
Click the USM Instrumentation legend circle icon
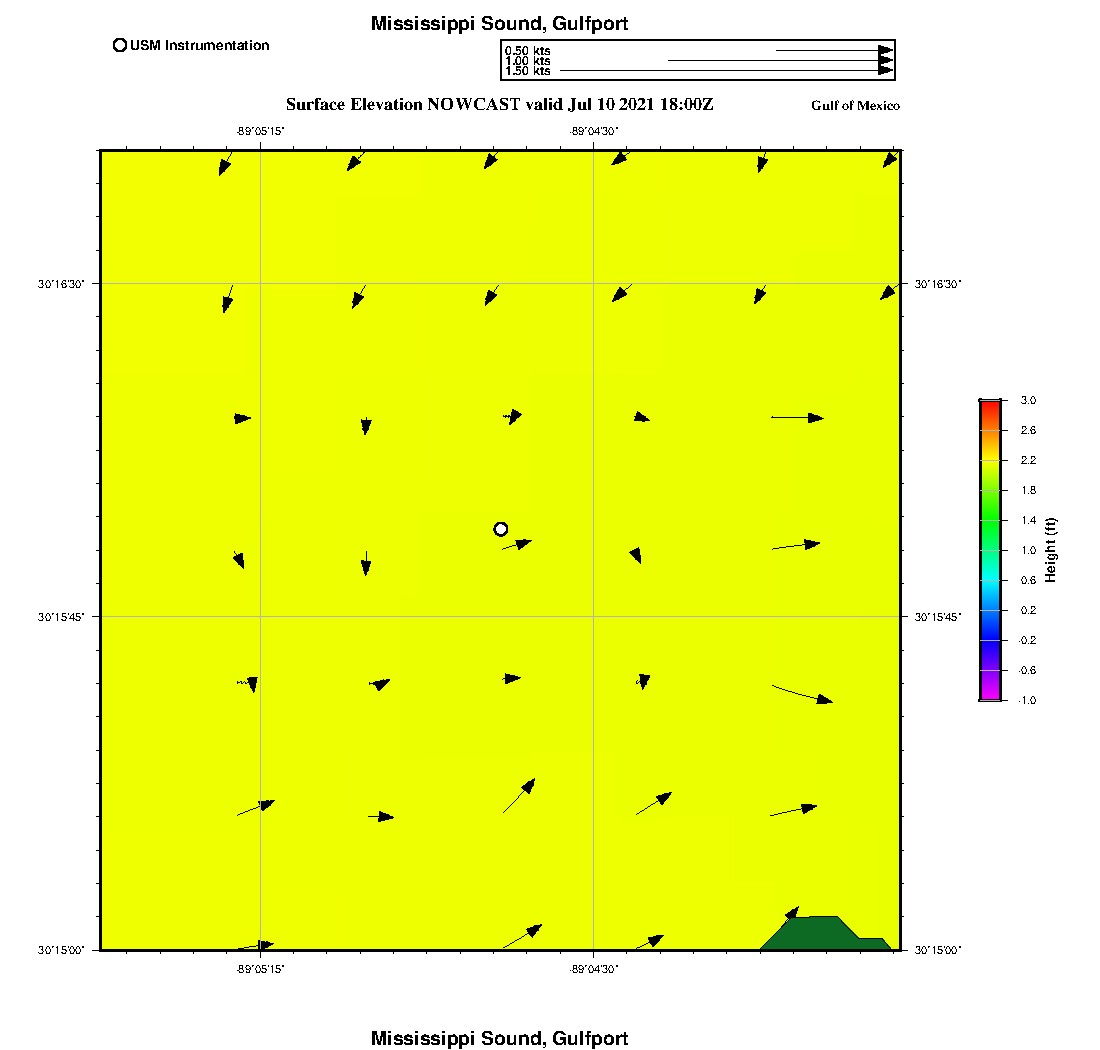click(120, 45)
